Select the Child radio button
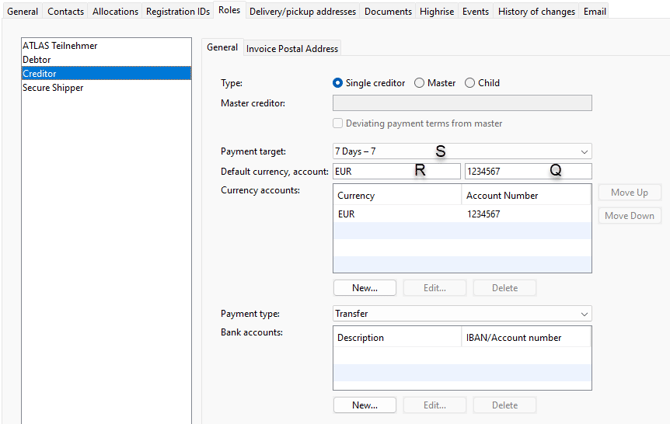The image size is (670, 424). pos(470,83)
